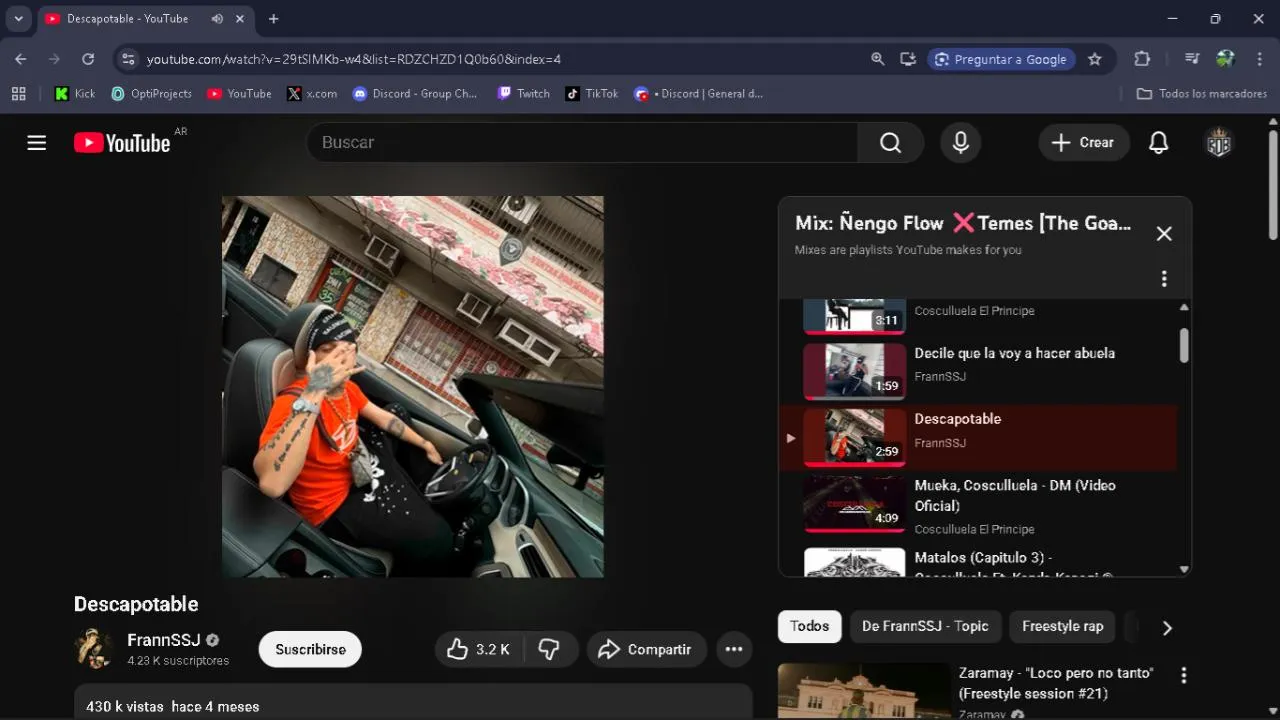Image resolution: width=1280 pixels, height=720 pixels.
Task: Open the Todos los marcadores folder
Action: (1202, 93)
